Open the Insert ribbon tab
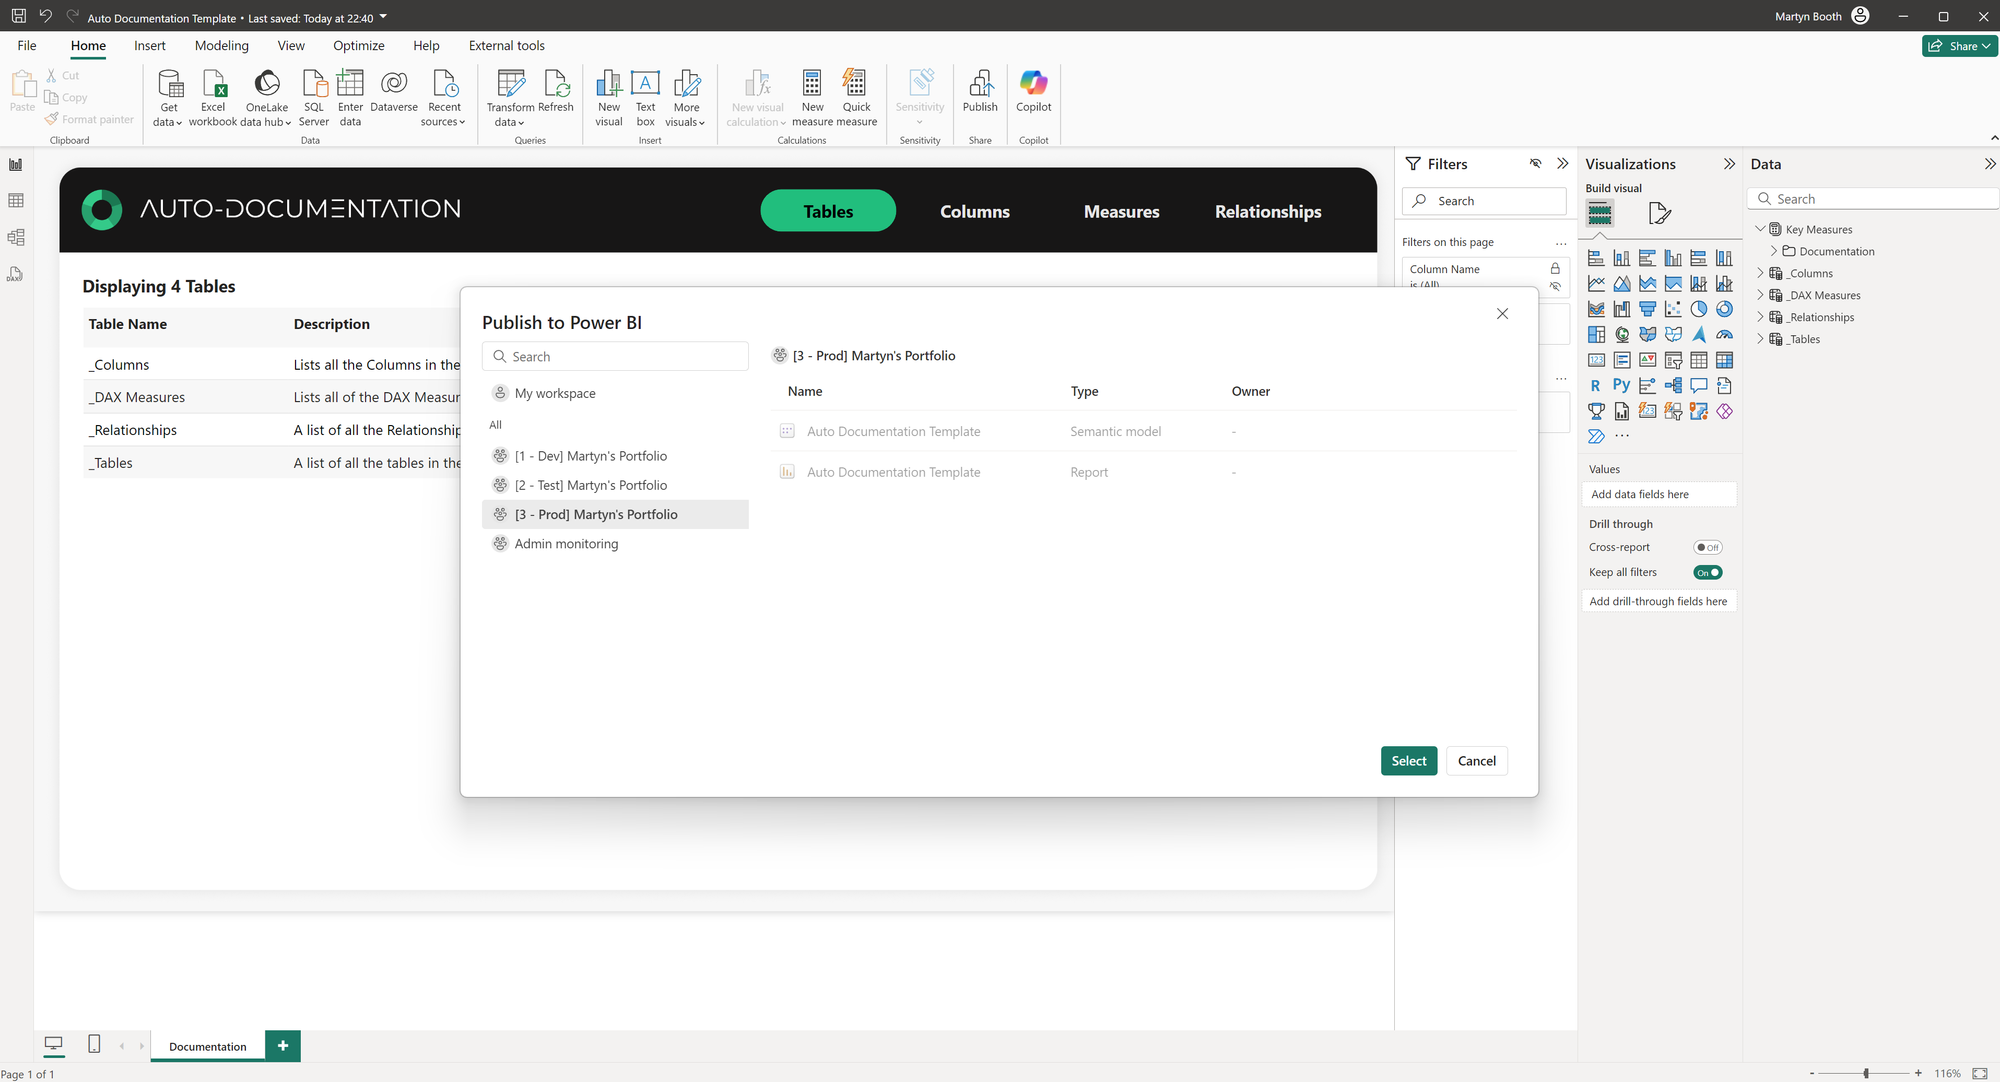This screenshot has height=1082, width=2000. pos(150,46)
